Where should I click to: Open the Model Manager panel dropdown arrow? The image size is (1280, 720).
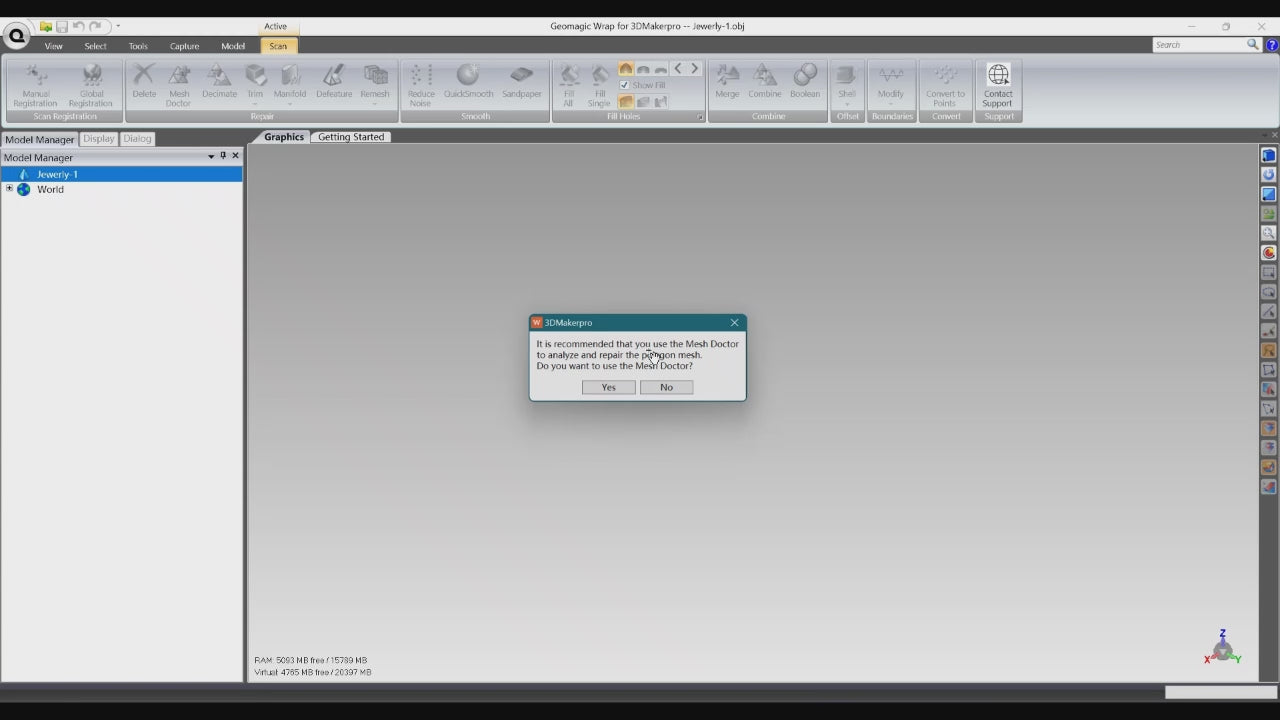click(211, 157)
